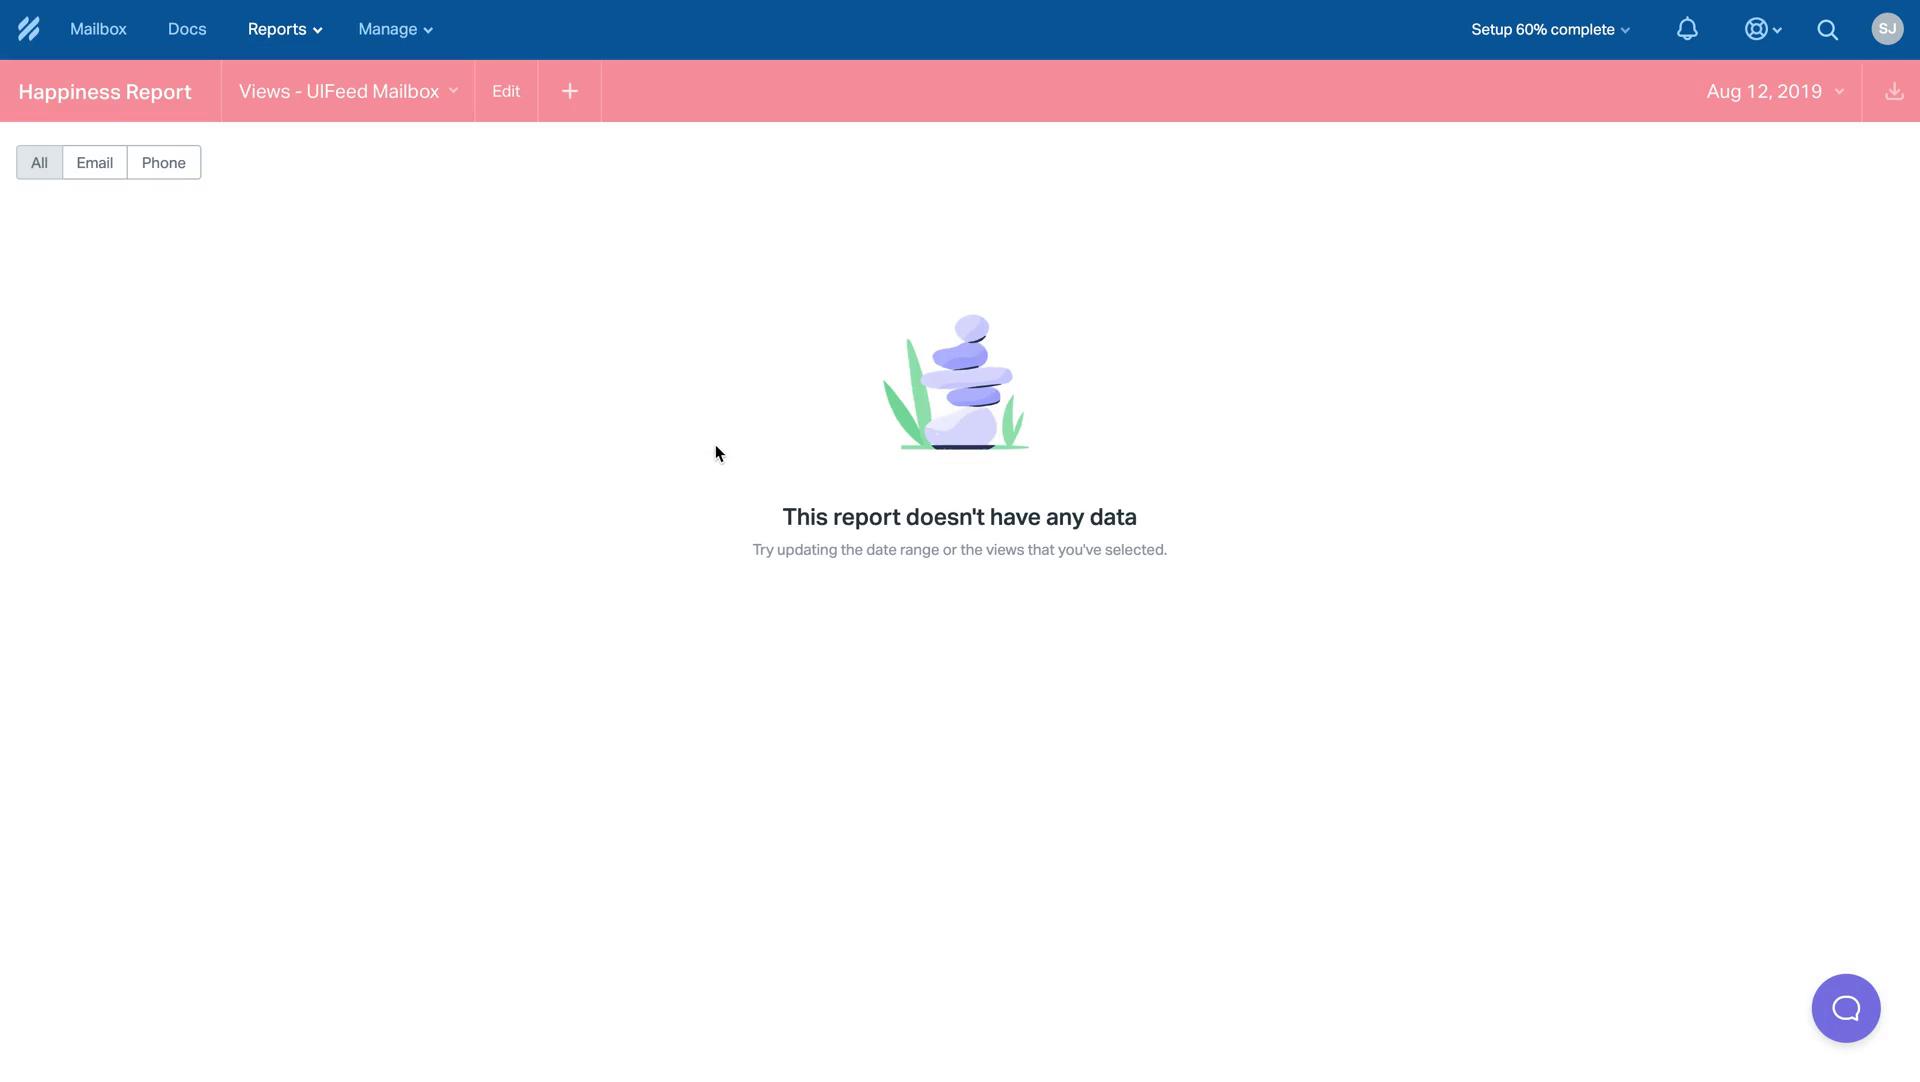This screenshot has width=1920, height=1082.
Task: Open the Mailbox menu item
Action: pyautogui.click(x=98, y=29)
